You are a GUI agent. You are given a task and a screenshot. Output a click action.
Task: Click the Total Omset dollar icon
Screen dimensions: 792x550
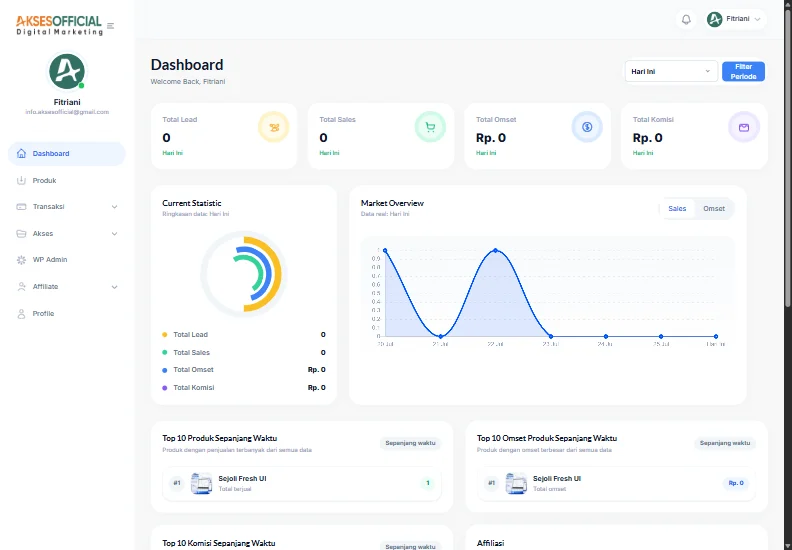point(587,127)
